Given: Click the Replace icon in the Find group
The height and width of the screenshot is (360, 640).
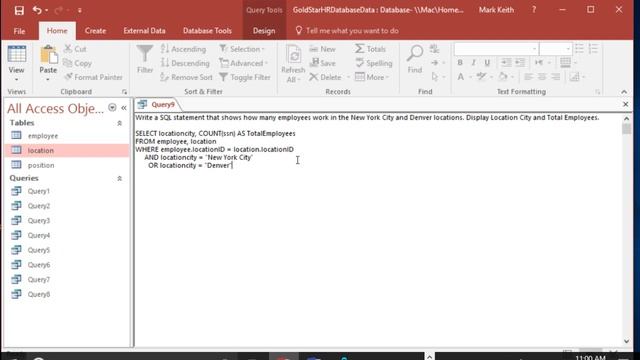Looking at the screenshot, I should click(435, 49).
